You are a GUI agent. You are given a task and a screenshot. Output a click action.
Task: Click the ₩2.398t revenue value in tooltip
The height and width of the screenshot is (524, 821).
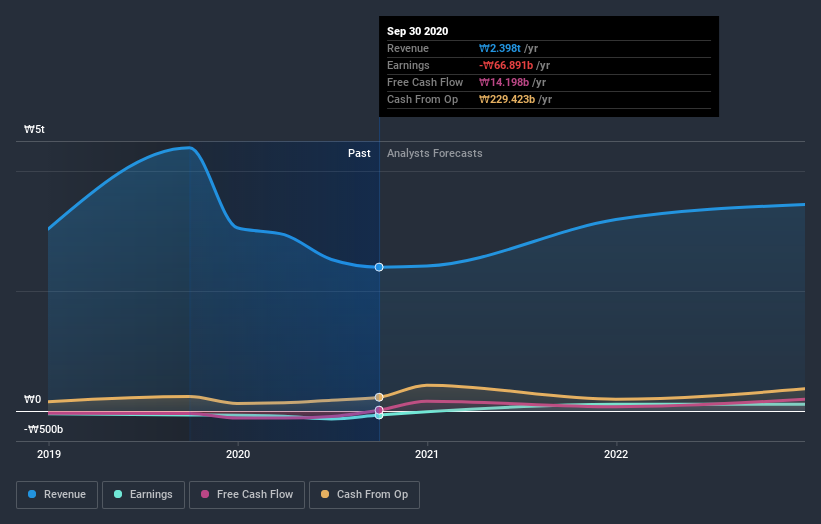500,48
